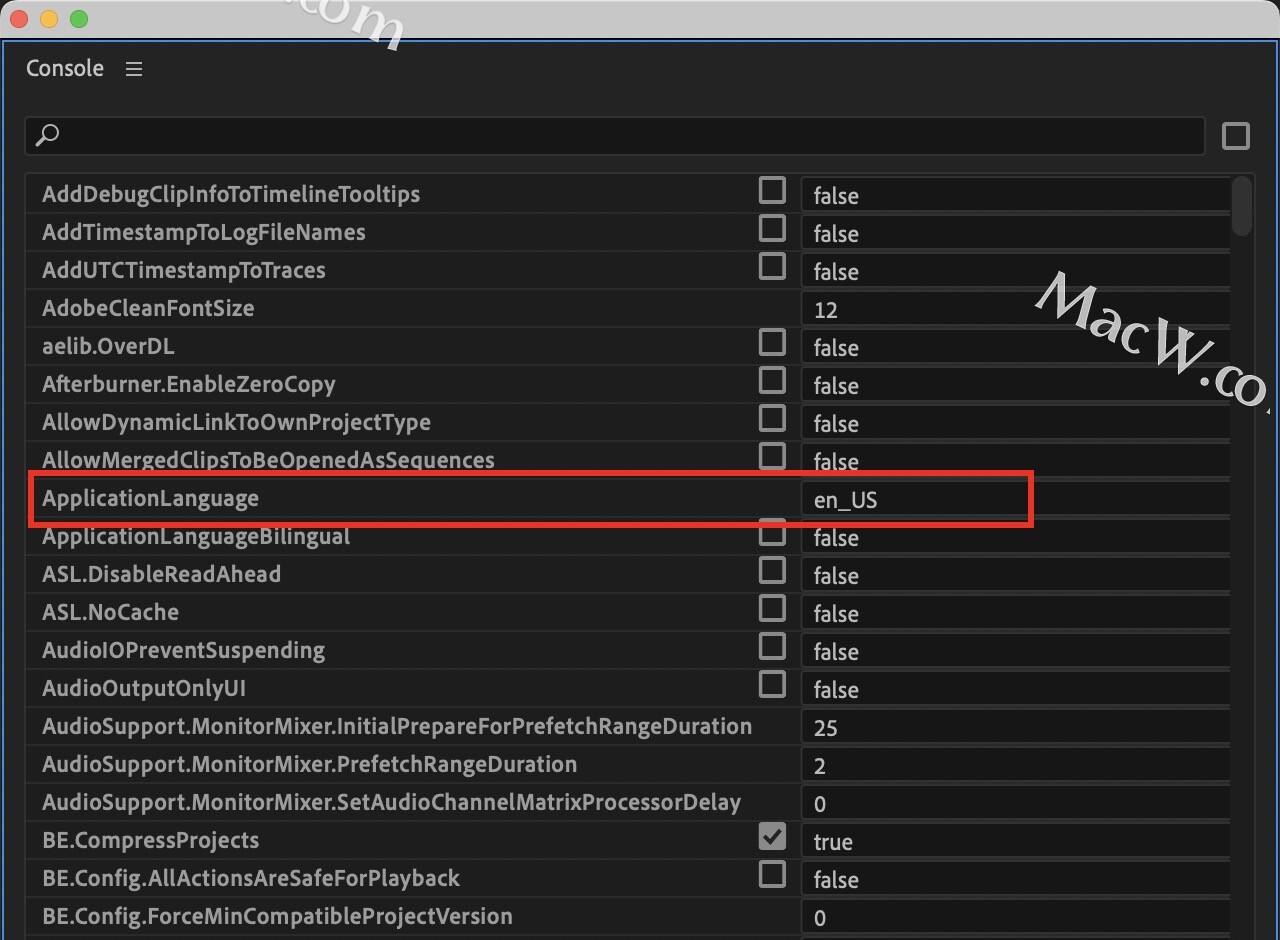Enable AddTimestampToLogFileNames checkbox
Viewport: 1280px width, 940px height.
[x=772, y=228]
